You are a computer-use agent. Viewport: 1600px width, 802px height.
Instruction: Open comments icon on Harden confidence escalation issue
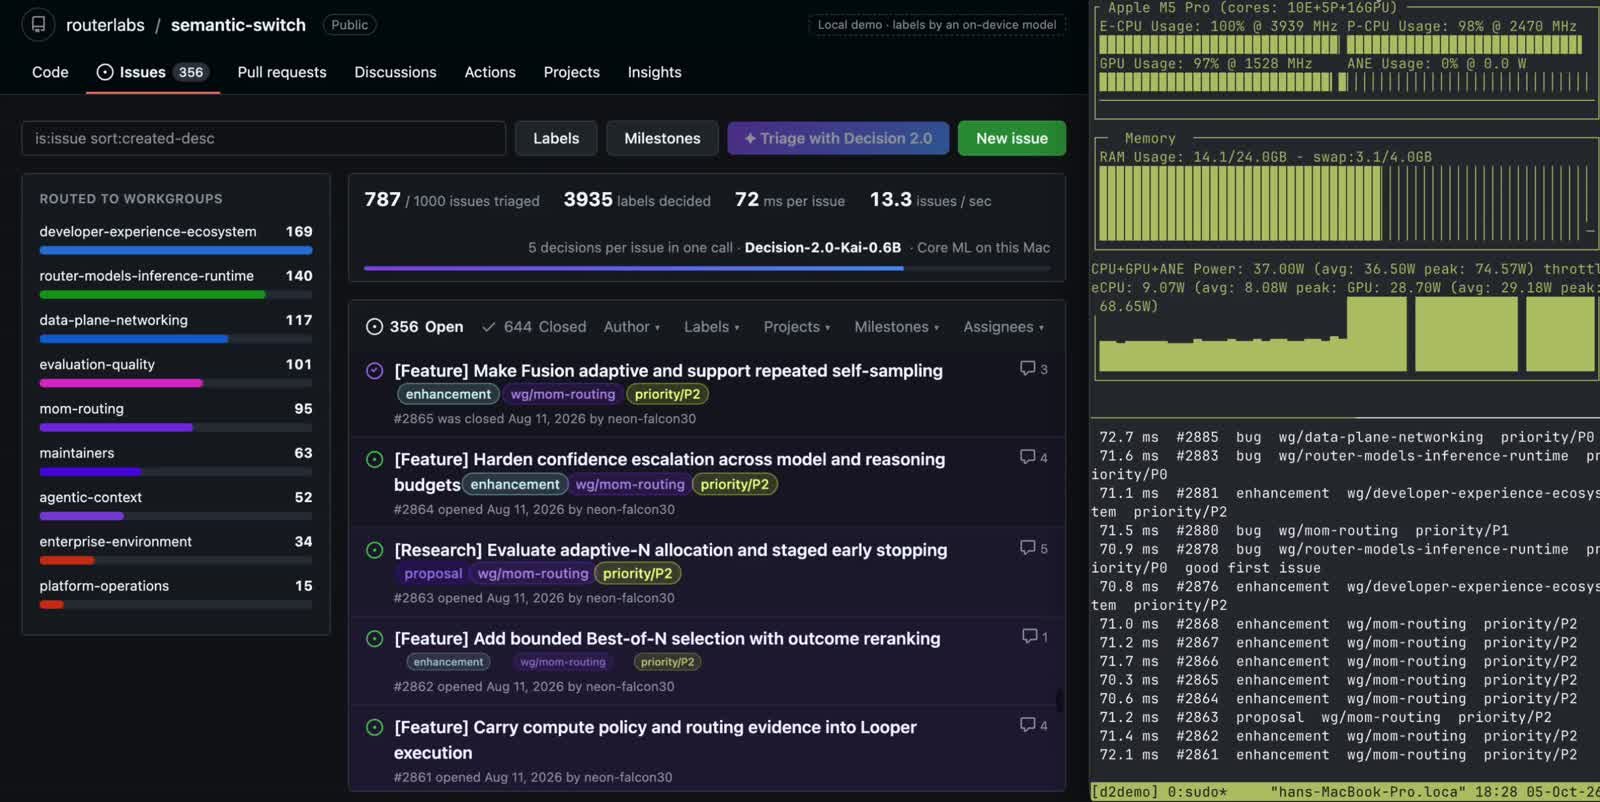[x=1027, y=457]
